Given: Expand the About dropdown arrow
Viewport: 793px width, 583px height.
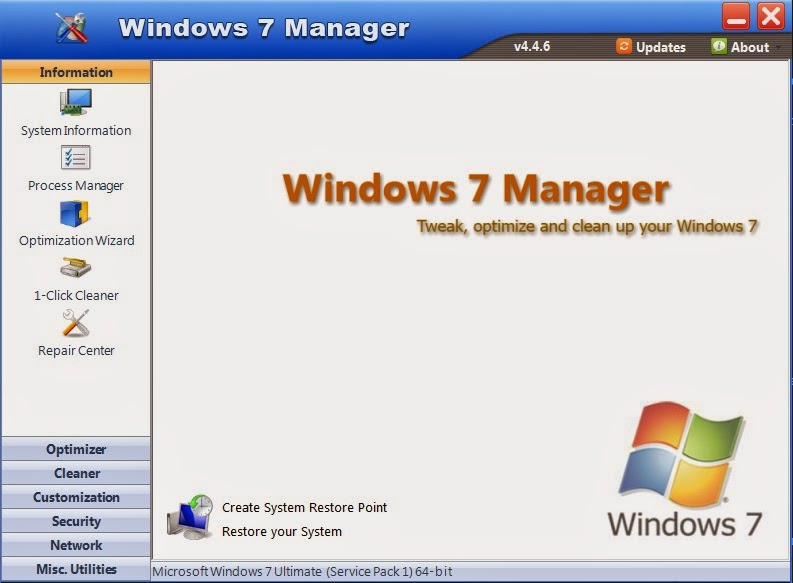Looking at the screenshot, I should point(778,48).
